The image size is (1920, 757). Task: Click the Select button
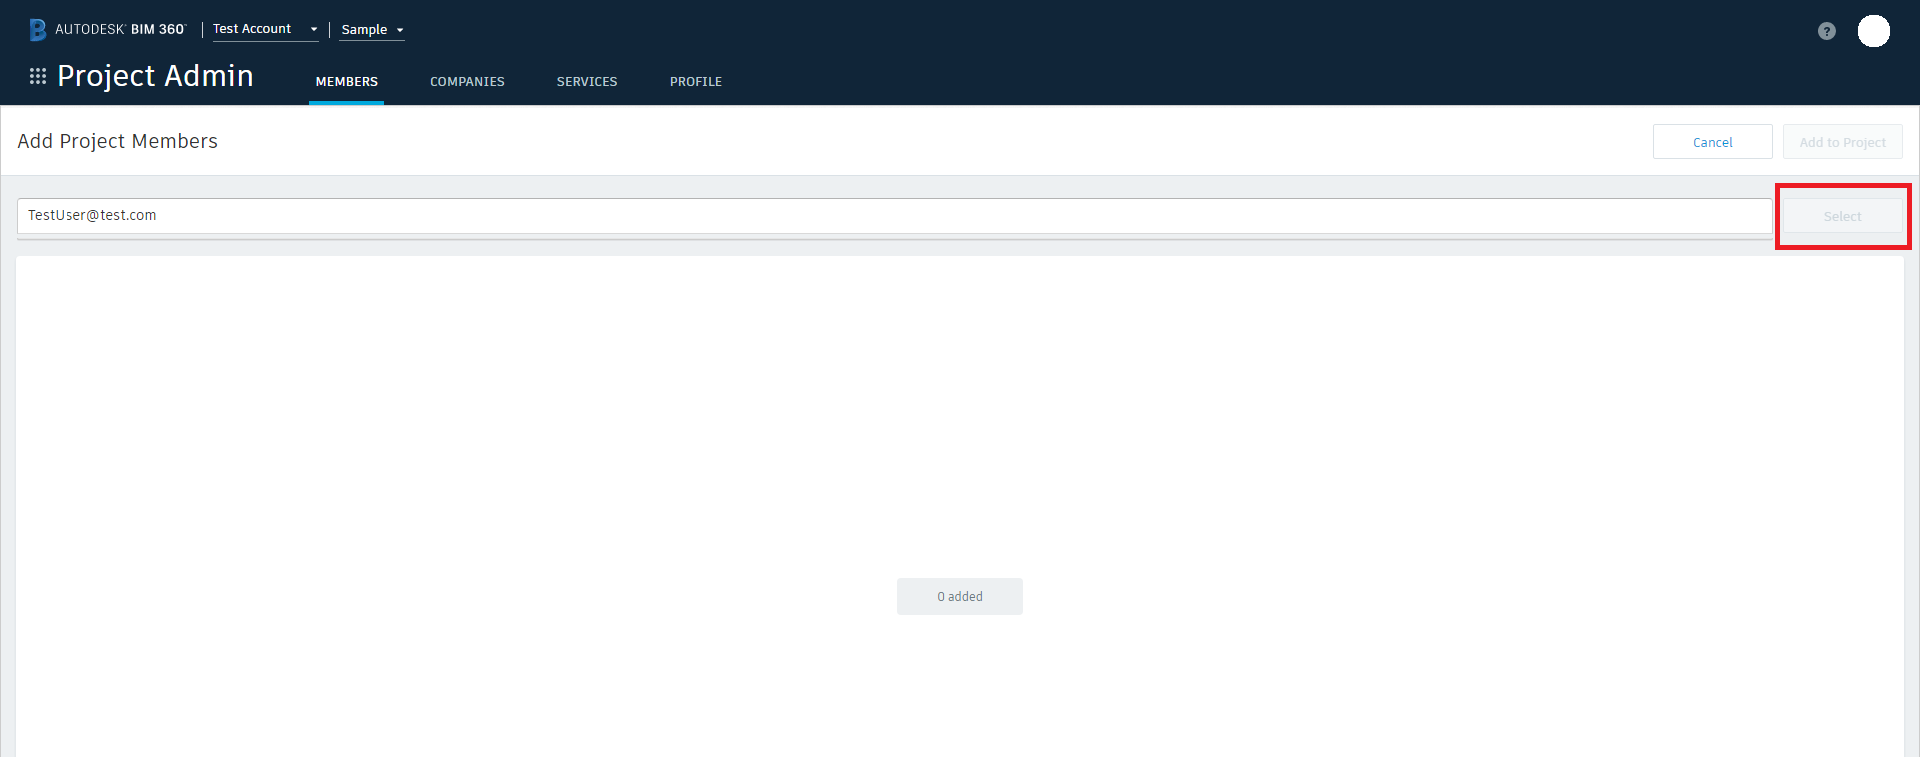(1842, 216)
